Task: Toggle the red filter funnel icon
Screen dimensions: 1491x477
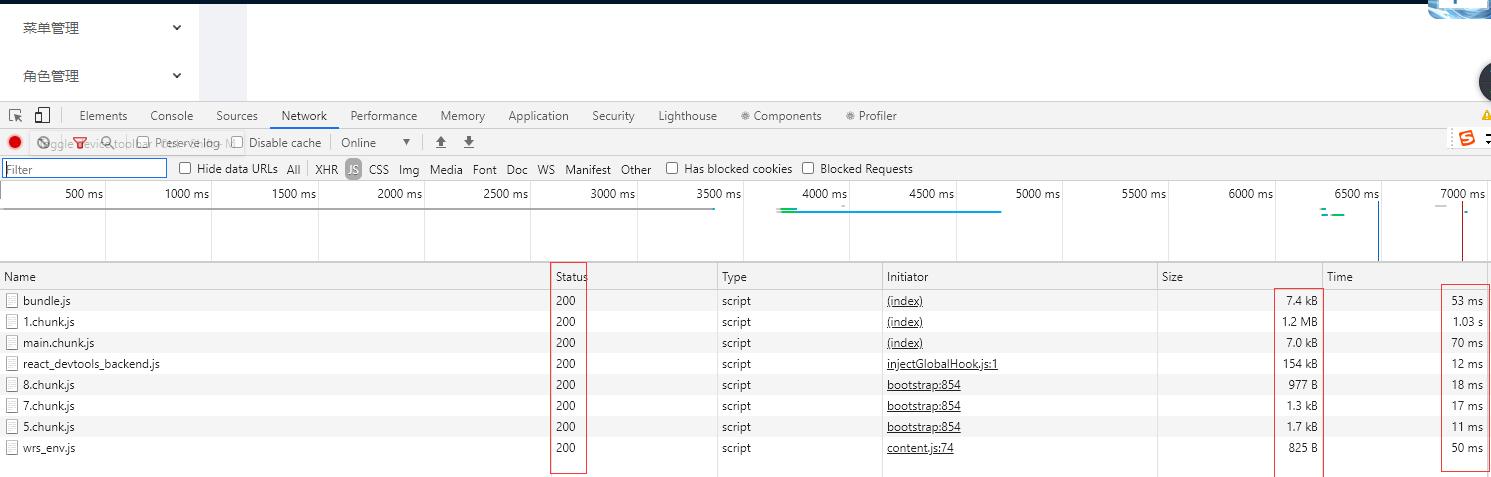Action: tap(81, 143)
